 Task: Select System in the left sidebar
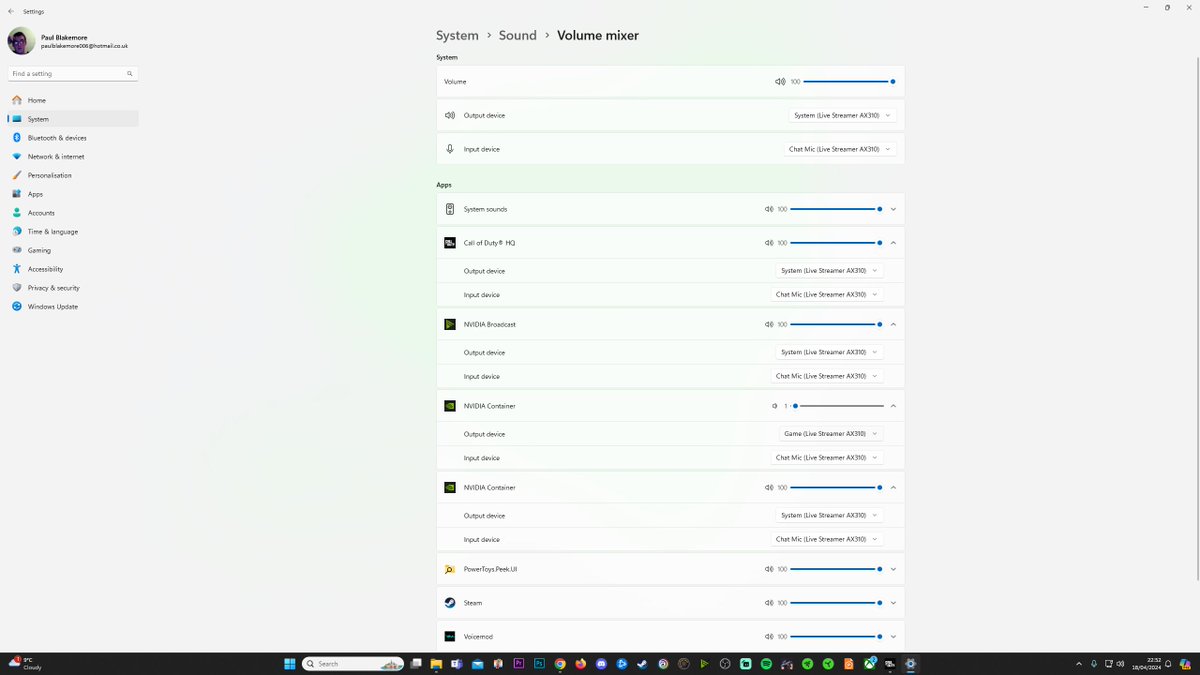[x=38, y=118]
